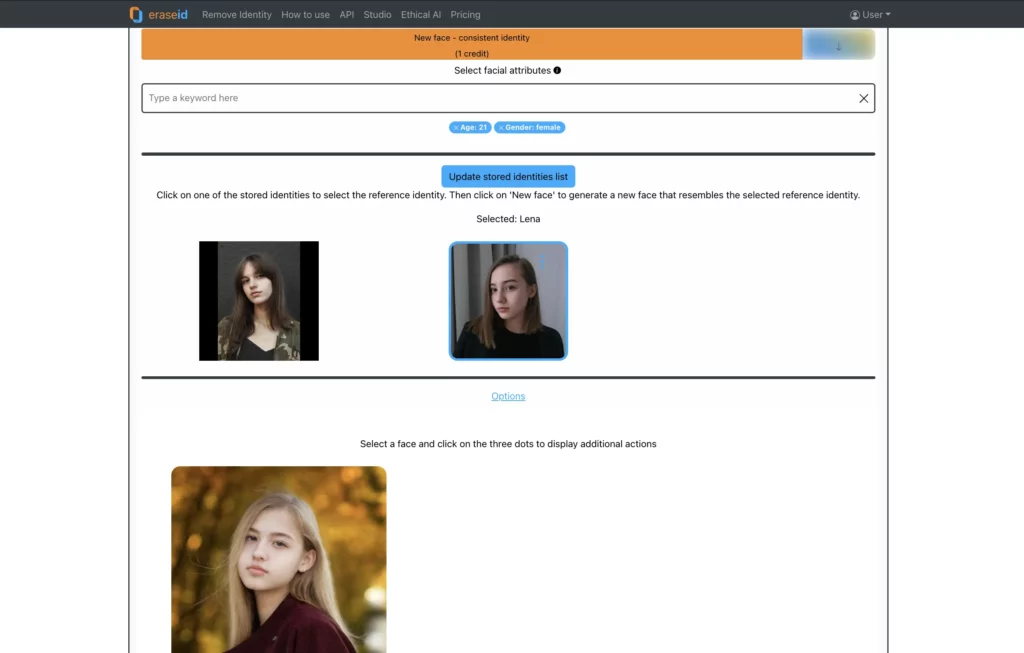This screenshot has width=1024, height=653.
Task: Open the 'How to use' page
Action: (x=305, y=14)
